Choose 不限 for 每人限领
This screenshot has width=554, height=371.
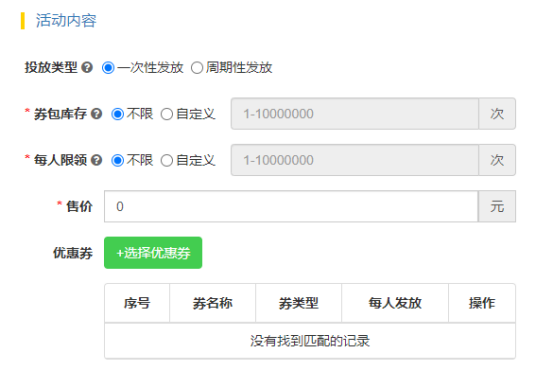(118, 160)
